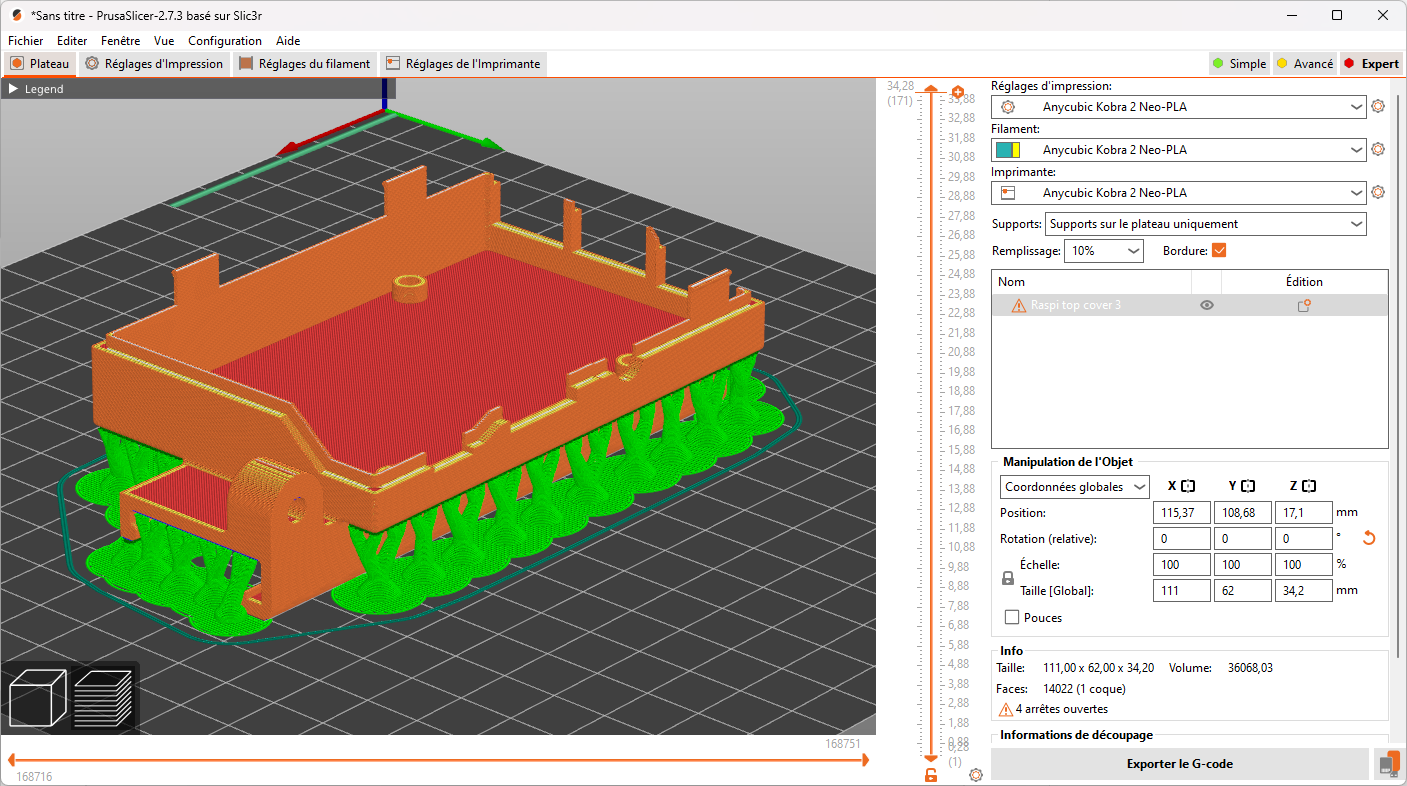
Task: Open printer settings gear icon
Action: tap(1378, 192)
